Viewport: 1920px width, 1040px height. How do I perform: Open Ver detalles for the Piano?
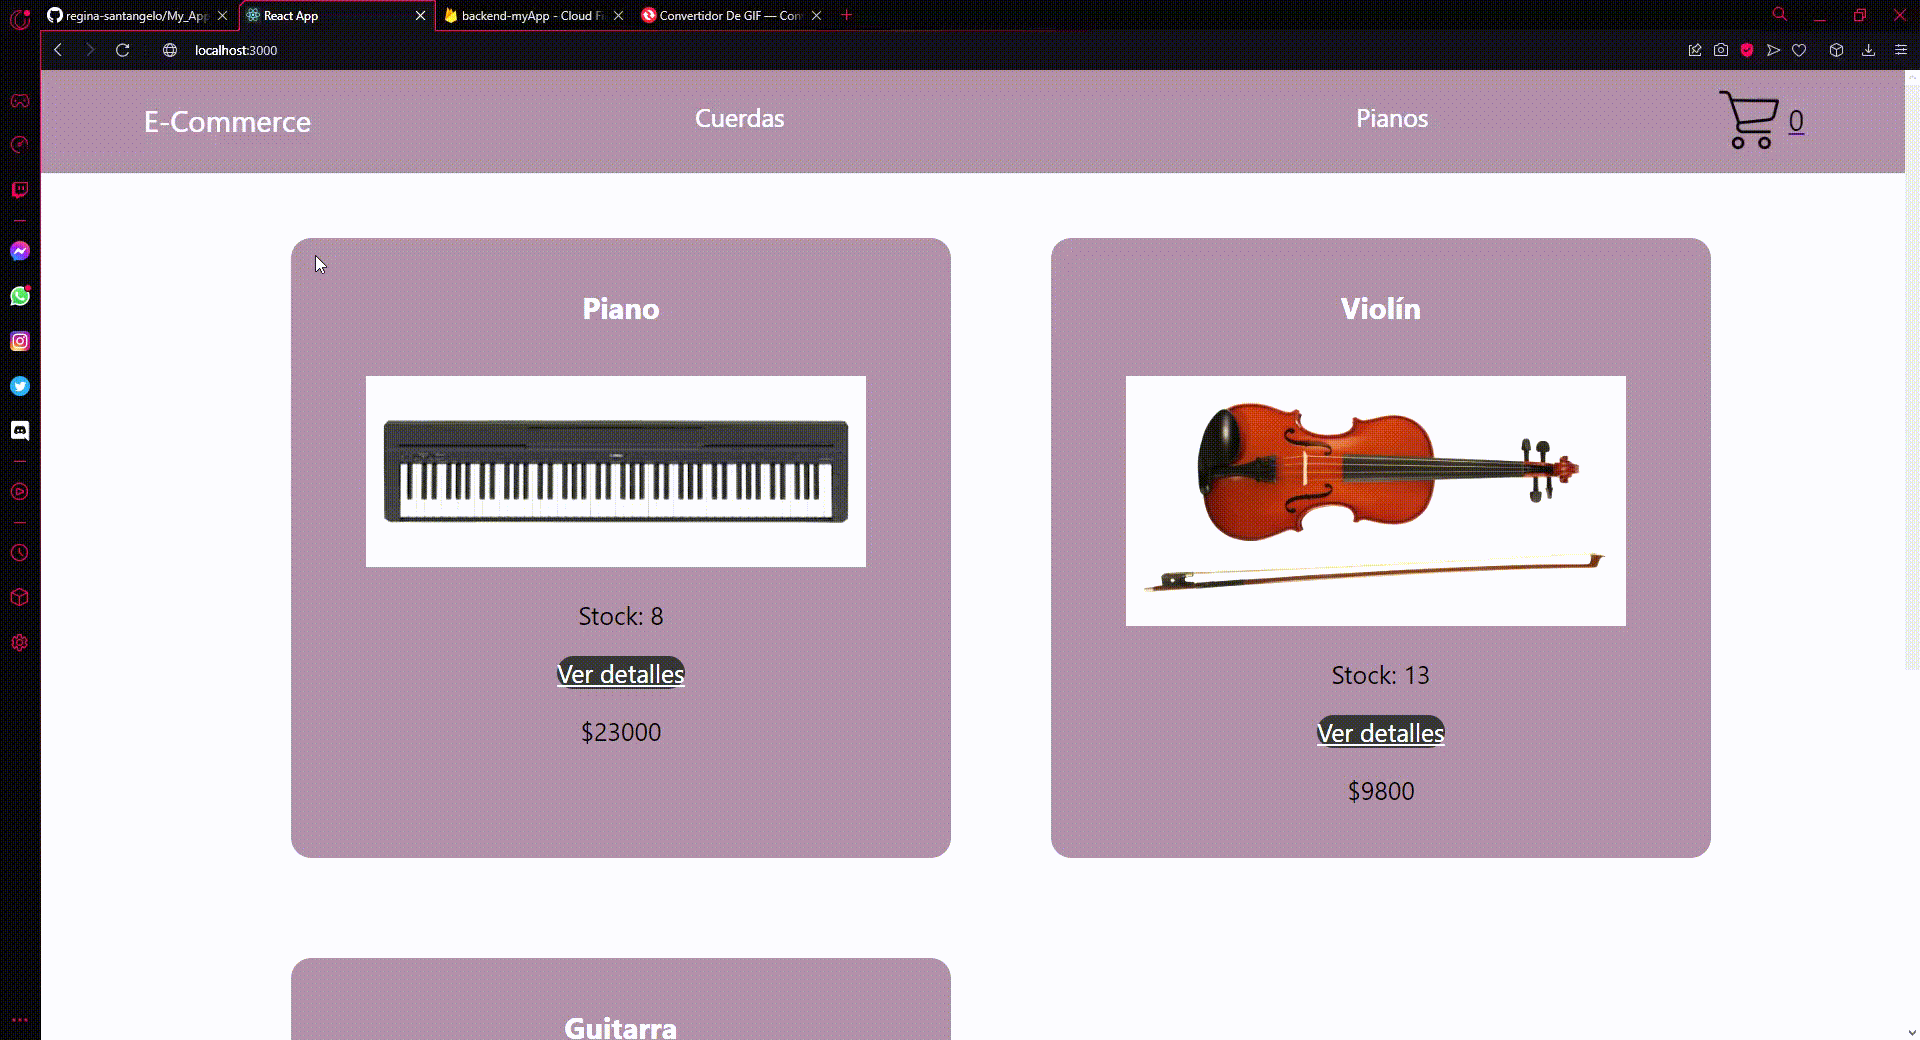point(620,673)
